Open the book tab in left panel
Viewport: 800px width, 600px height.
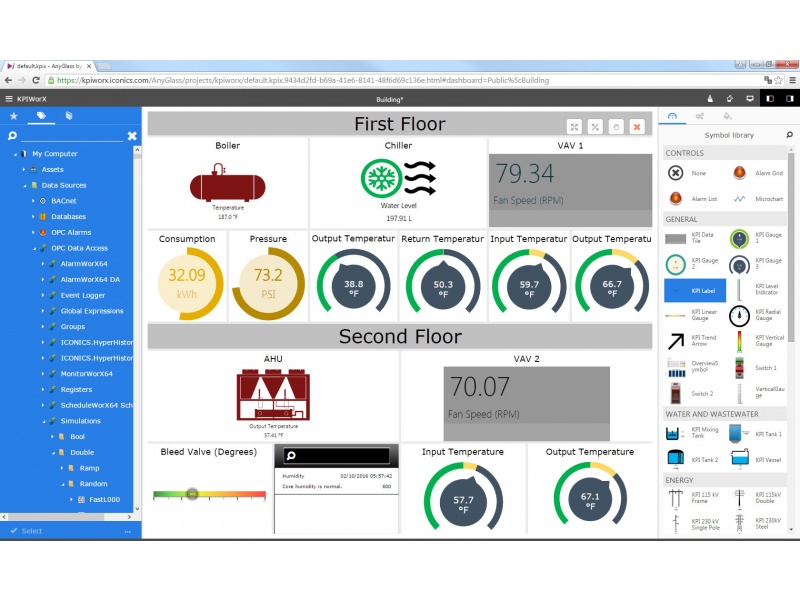tap(69, 116)
